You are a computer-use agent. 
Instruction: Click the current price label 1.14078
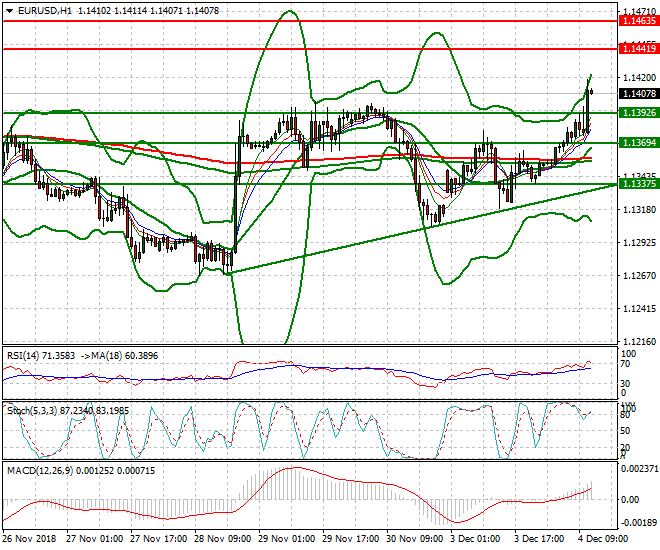point(639,93)
